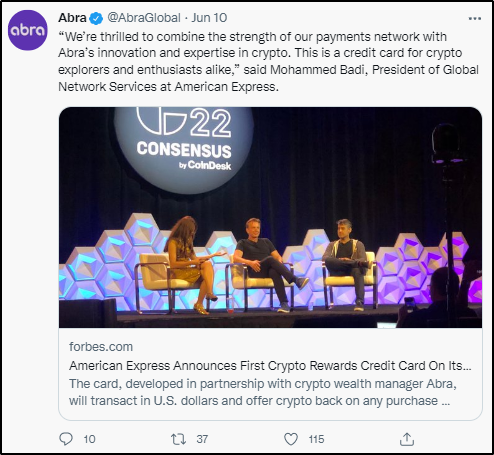
Task: Open the @AbraGlobal handle link
Action: (x=144, y=18)
